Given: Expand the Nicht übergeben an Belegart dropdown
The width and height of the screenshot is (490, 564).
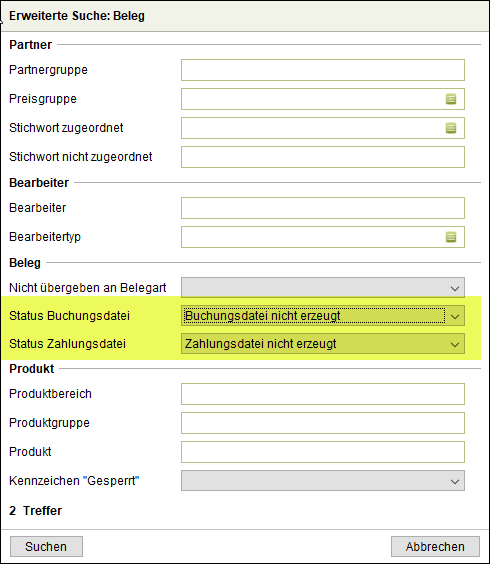Looking at the screenshot, I should (x=323, y=288).
